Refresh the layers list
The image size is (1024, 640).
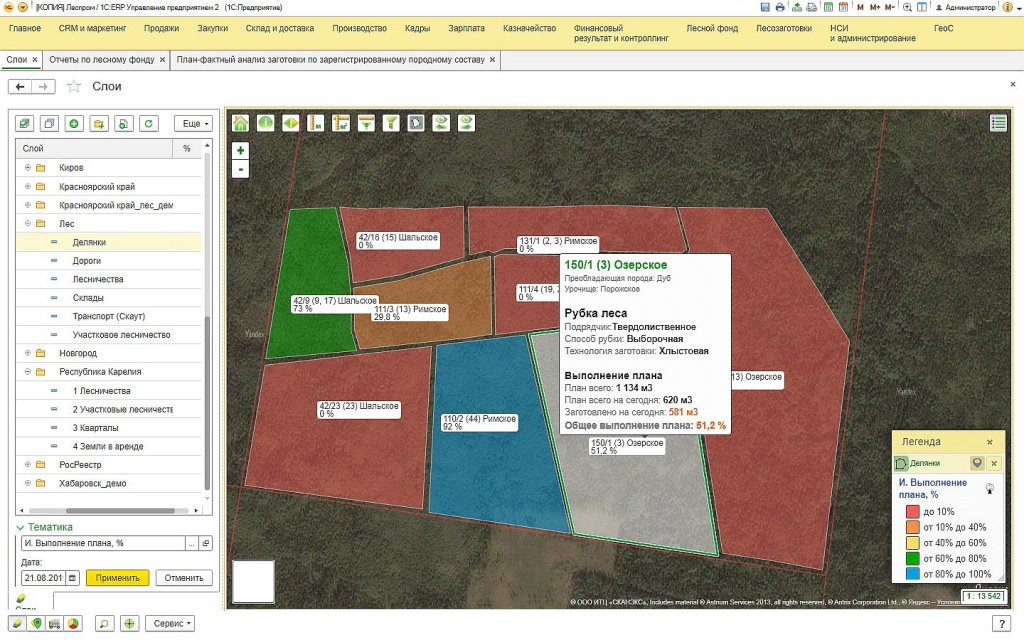tap(149, 123)
